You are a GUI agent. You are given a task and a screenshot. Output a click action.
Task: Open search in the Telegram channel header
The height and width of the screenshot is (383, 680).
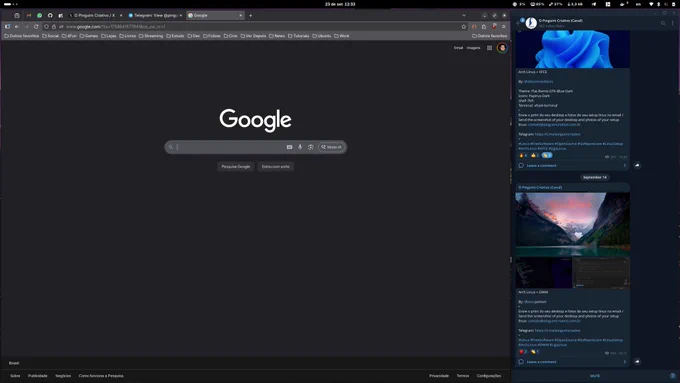(663, 23)
